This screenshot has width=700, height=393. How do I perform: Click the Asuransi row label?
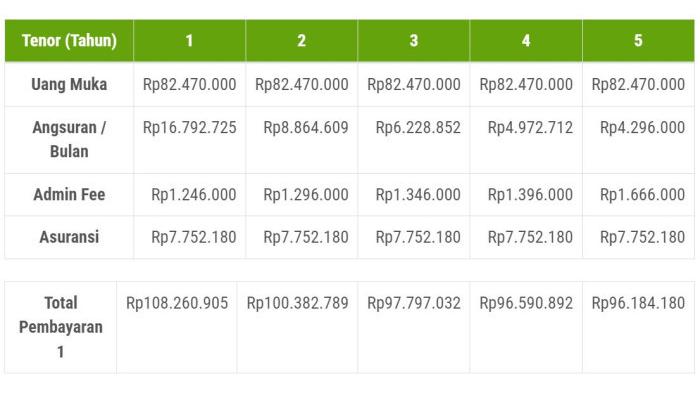[69, 237]
